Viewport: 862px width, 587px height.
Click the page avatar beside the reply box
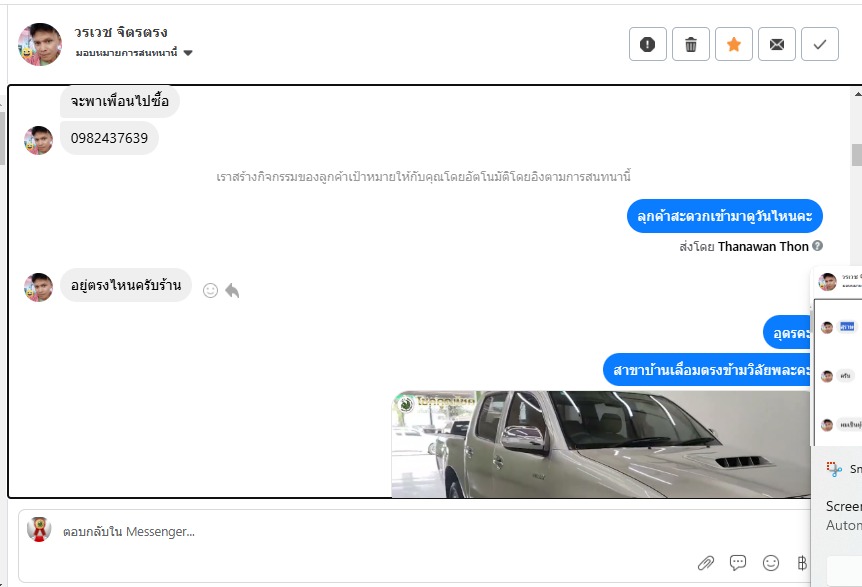39,529
